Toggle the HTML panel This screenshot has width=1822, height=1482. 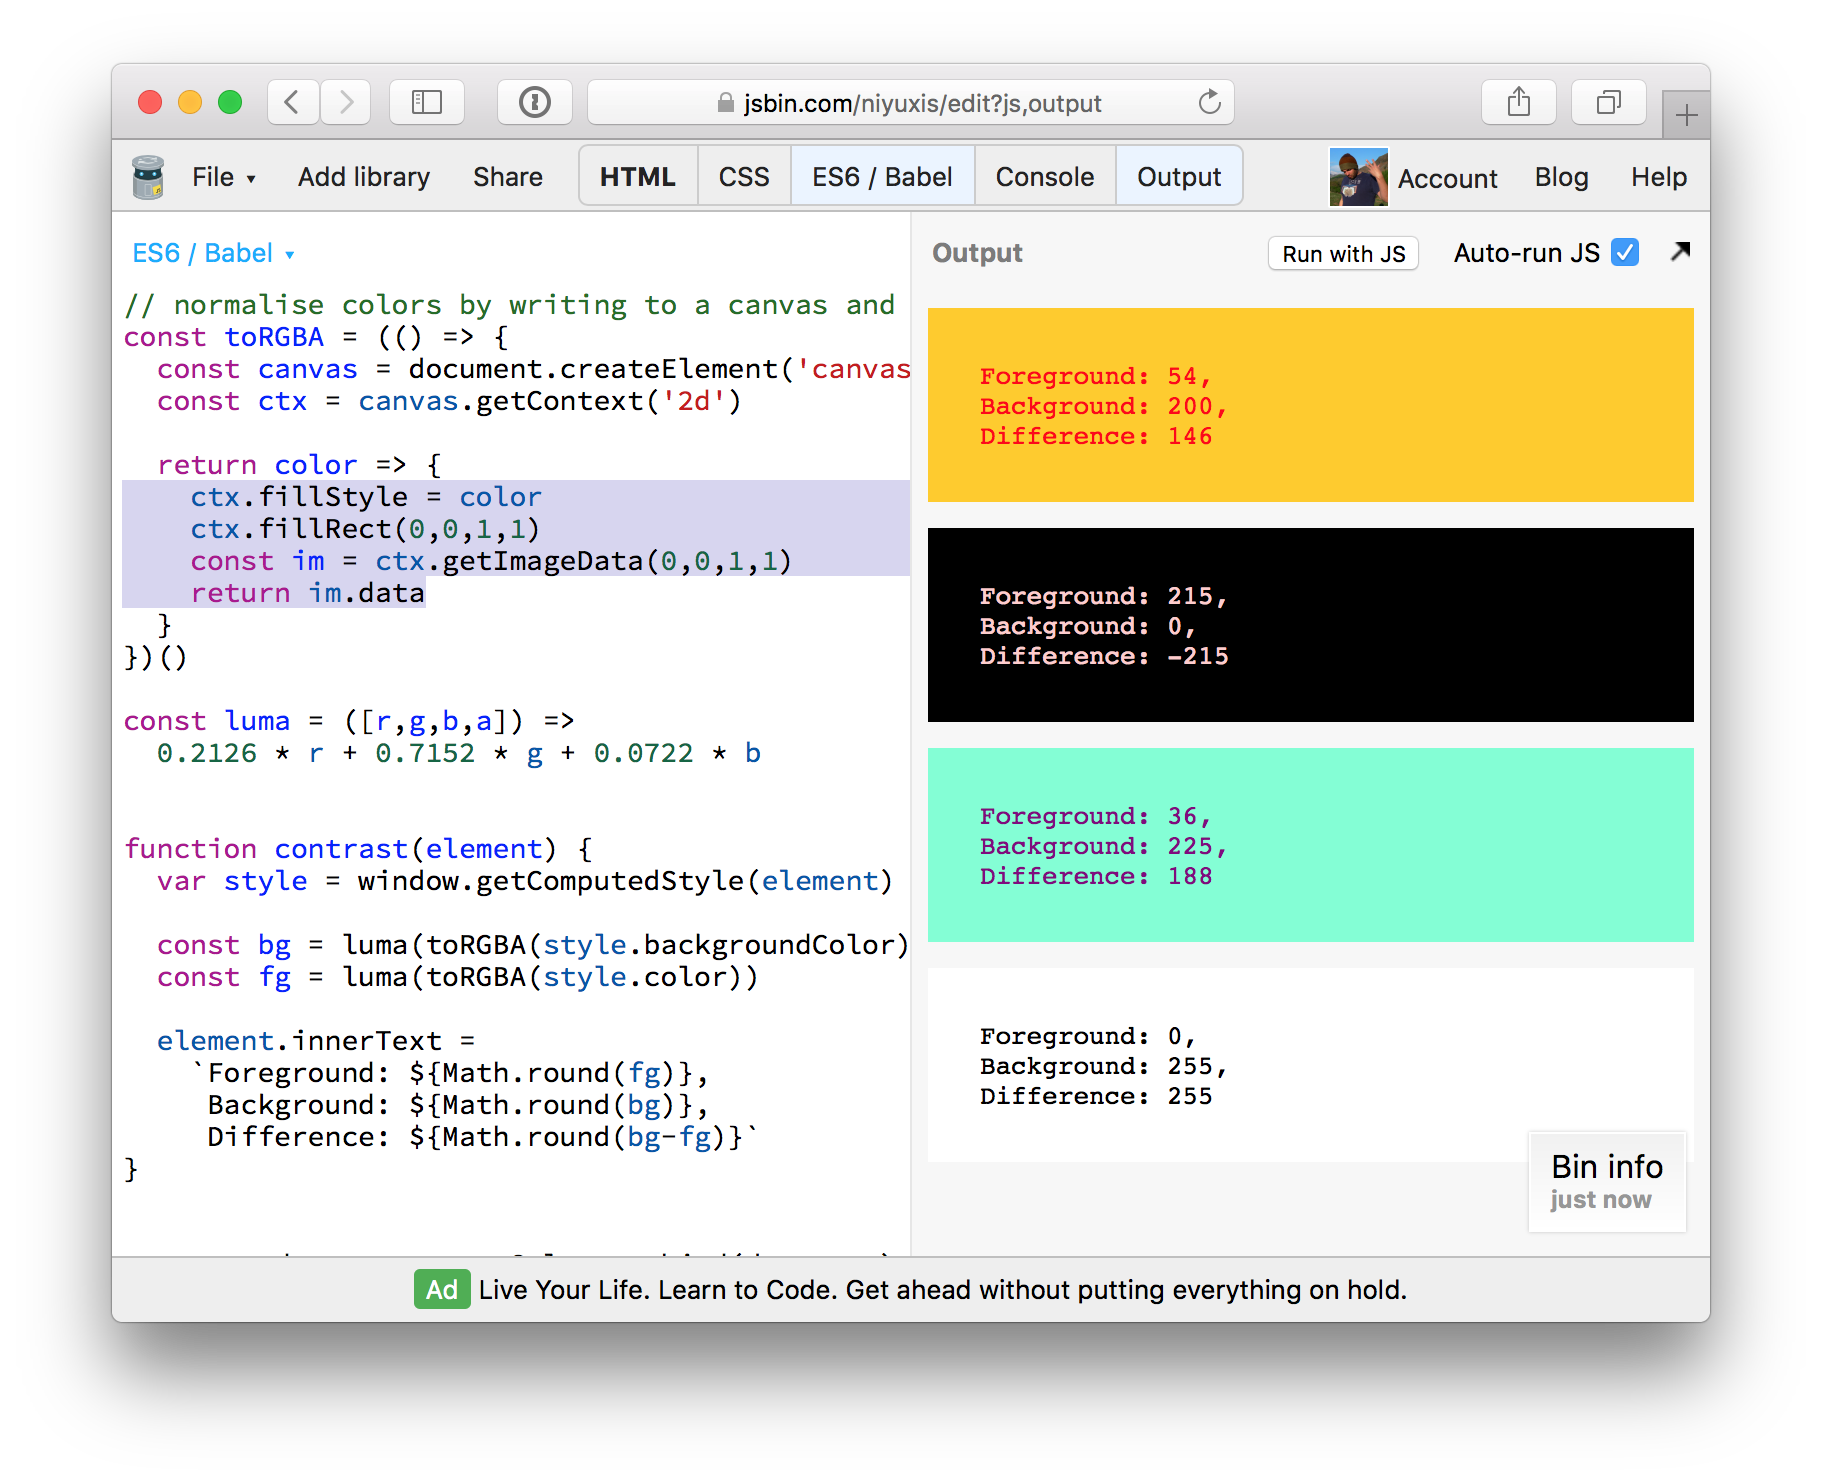point(638,177)
